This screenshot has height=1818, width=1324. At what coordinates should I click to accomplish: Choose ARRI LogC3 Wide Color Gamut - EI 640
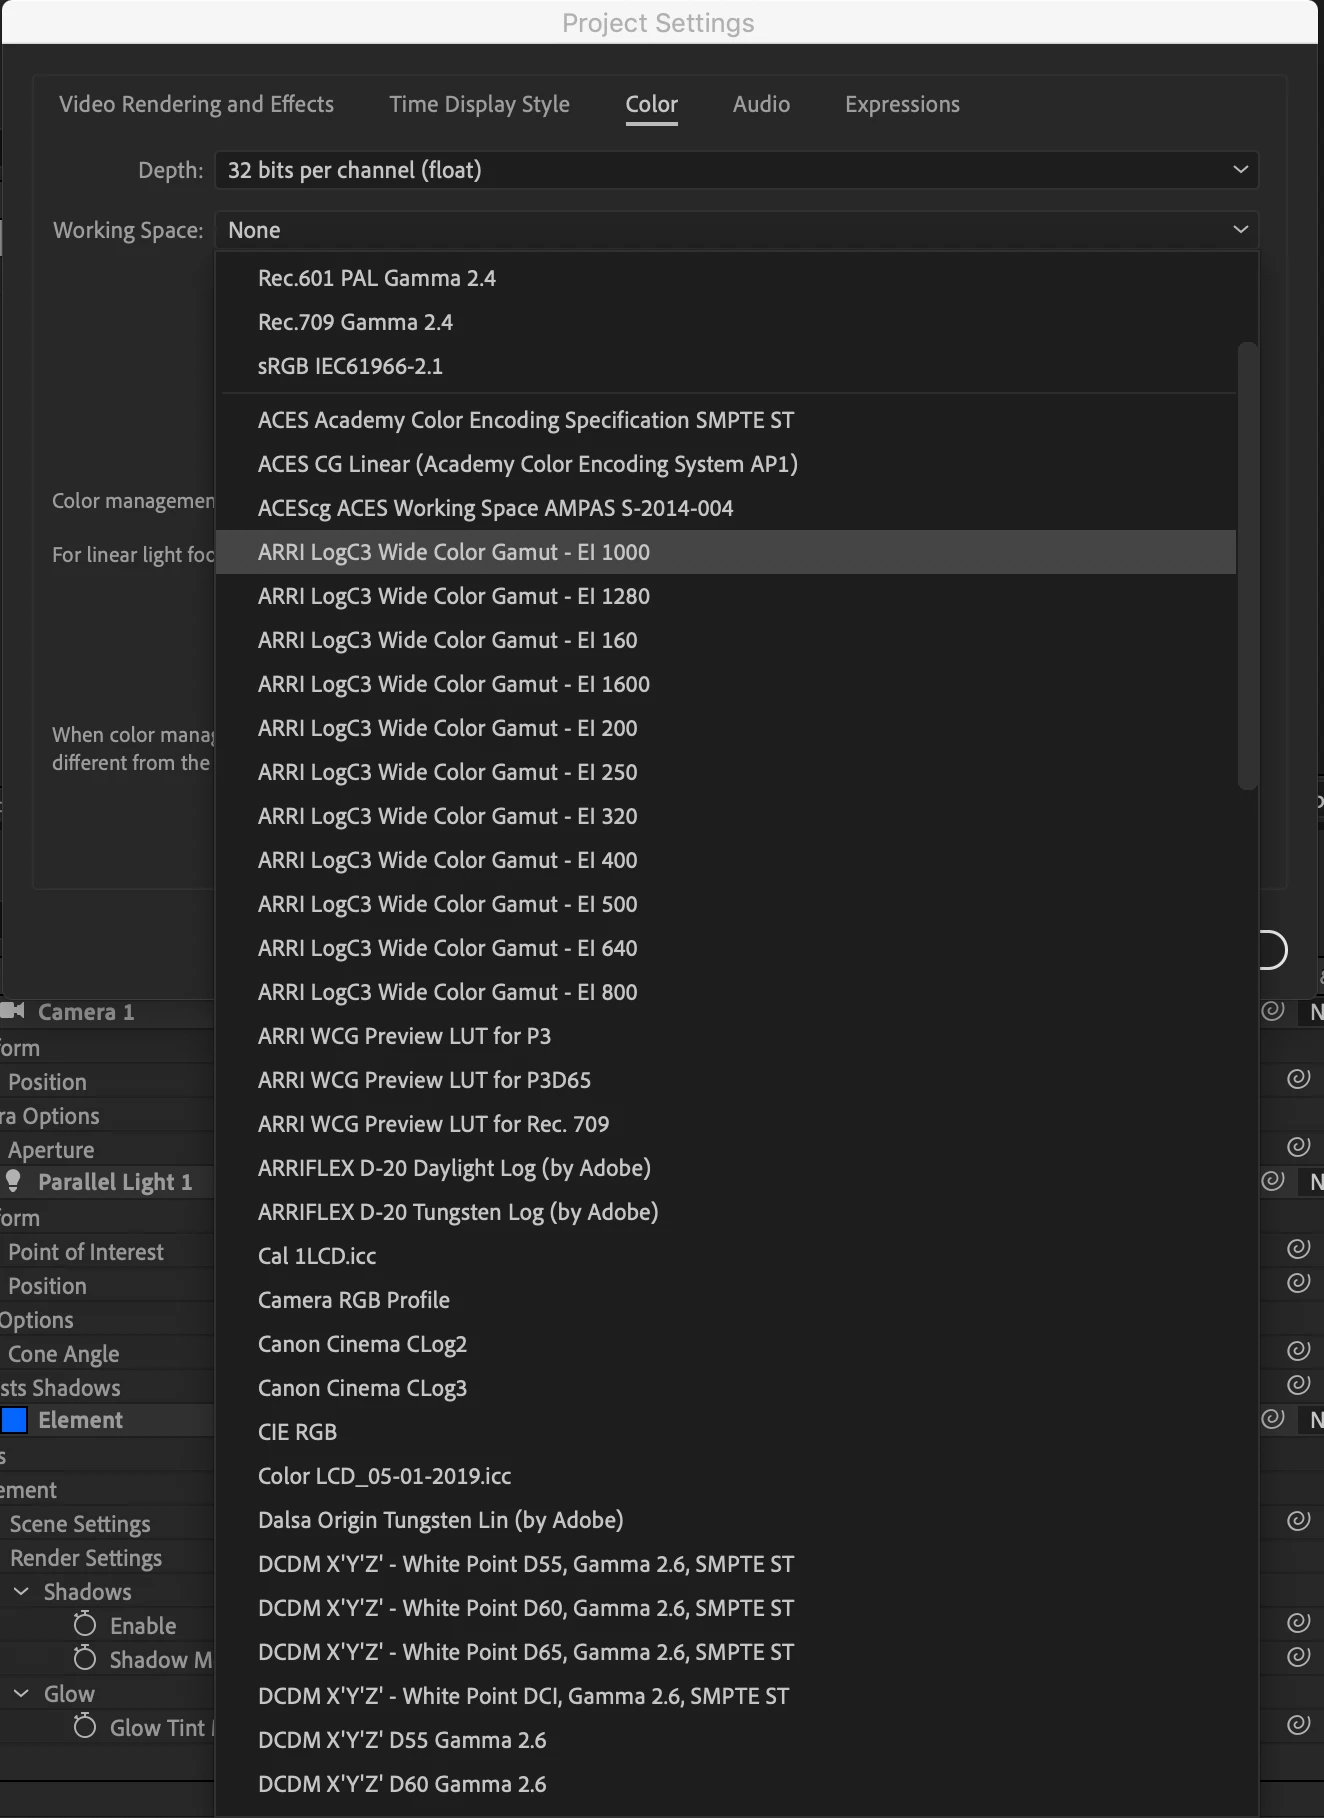726,948
